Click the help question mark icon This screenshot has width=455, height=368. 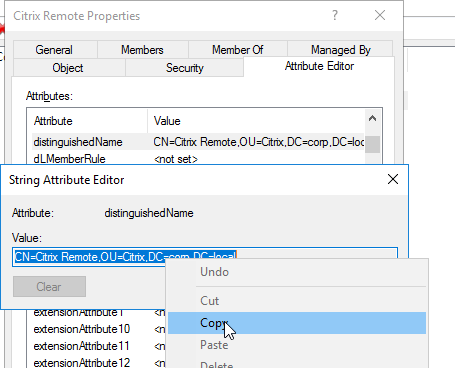tap(335, 15)
